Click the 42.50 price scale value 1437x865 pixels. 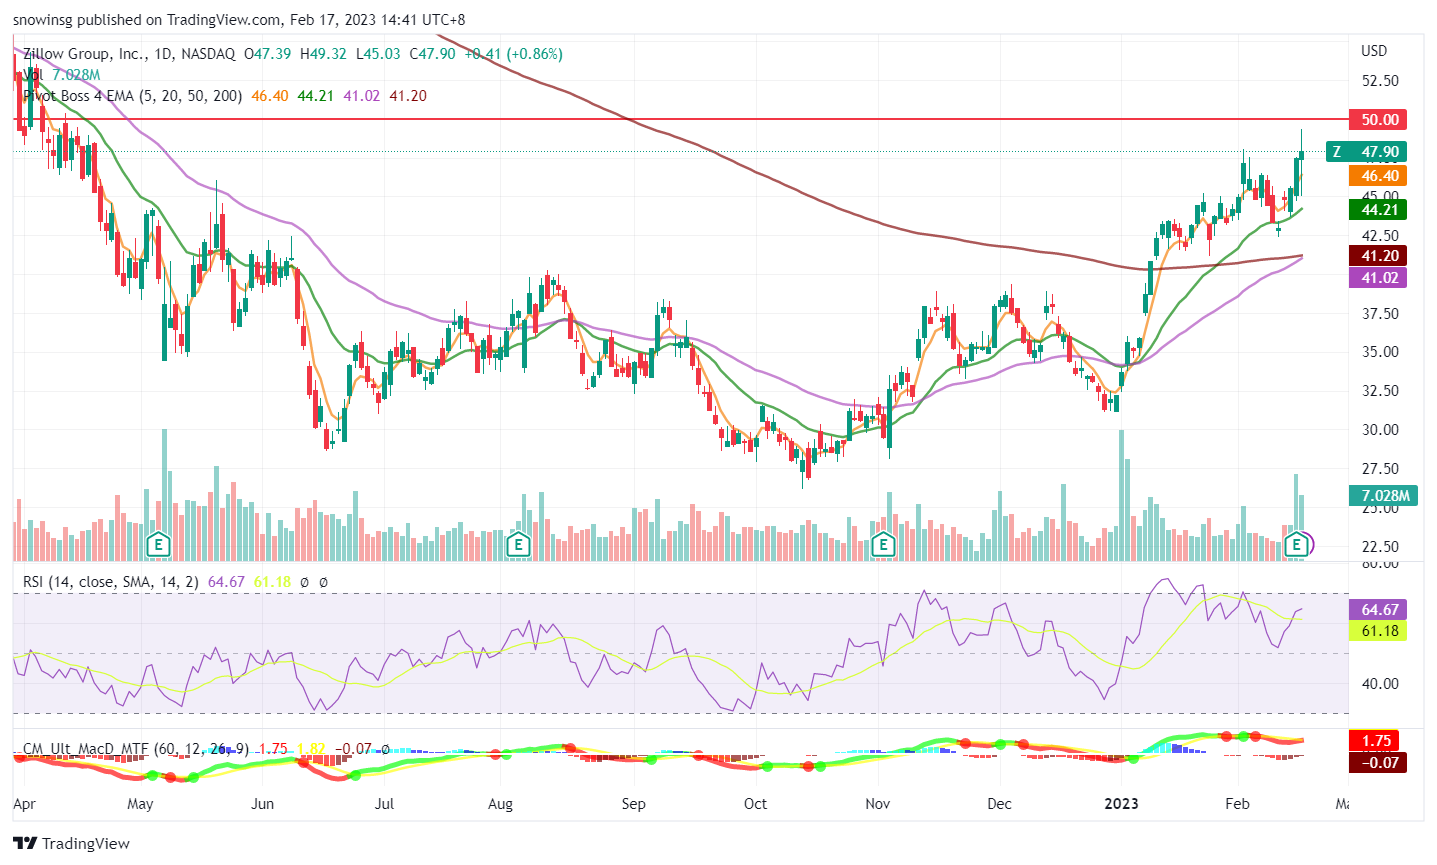tap(1379, 236)
